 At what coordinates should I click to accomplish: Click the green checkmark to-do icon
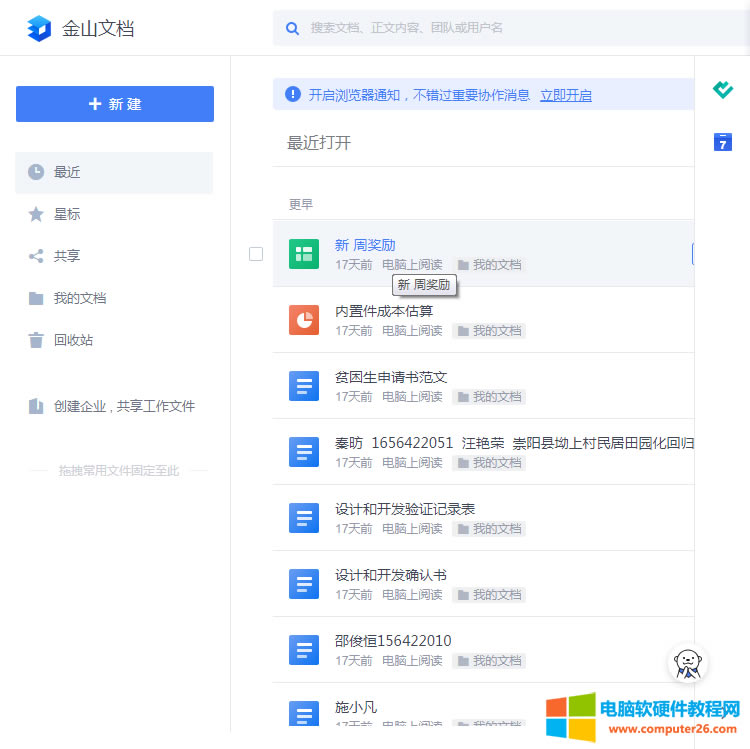coord(722,90)
